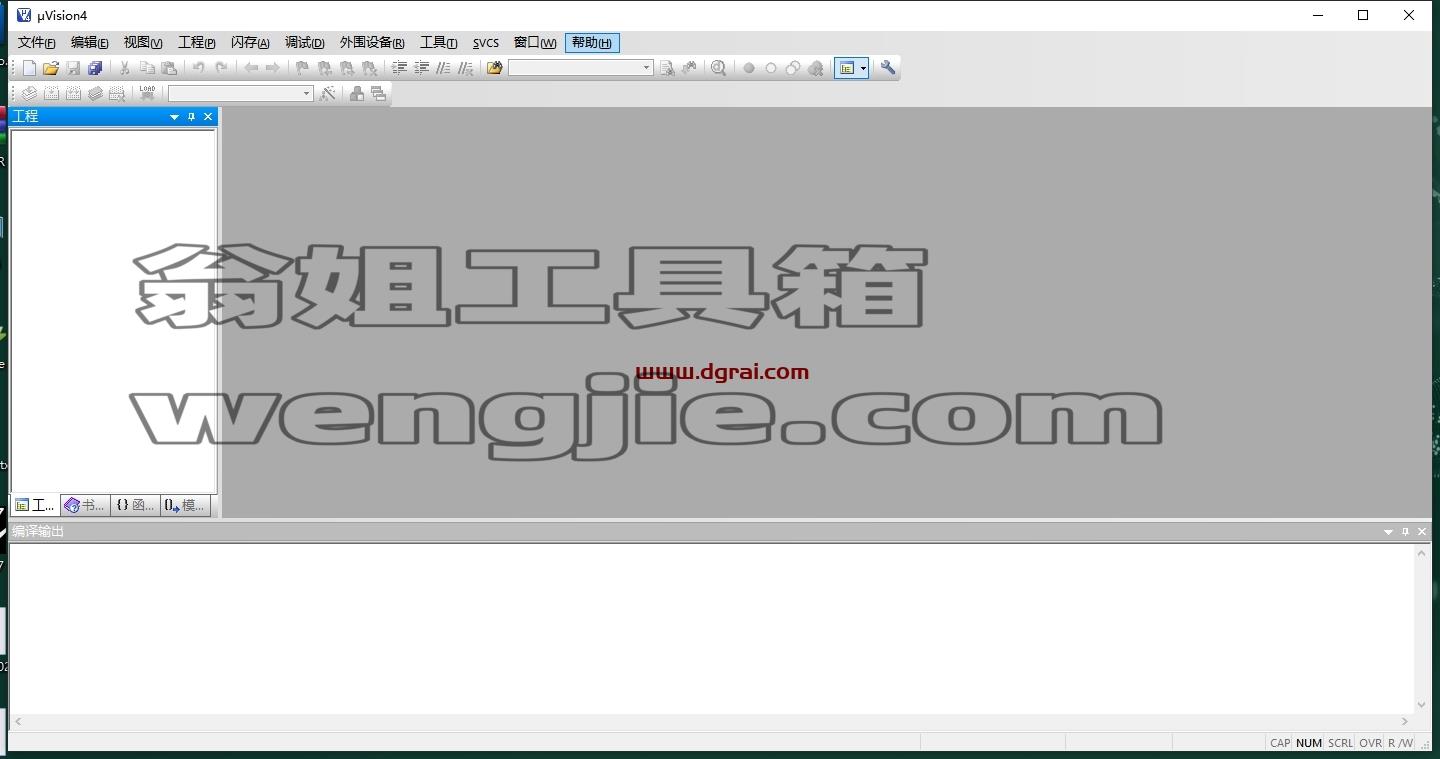1440x759 pixels.
Task: Rebuild all target files icon
Action: coord(73,93)
